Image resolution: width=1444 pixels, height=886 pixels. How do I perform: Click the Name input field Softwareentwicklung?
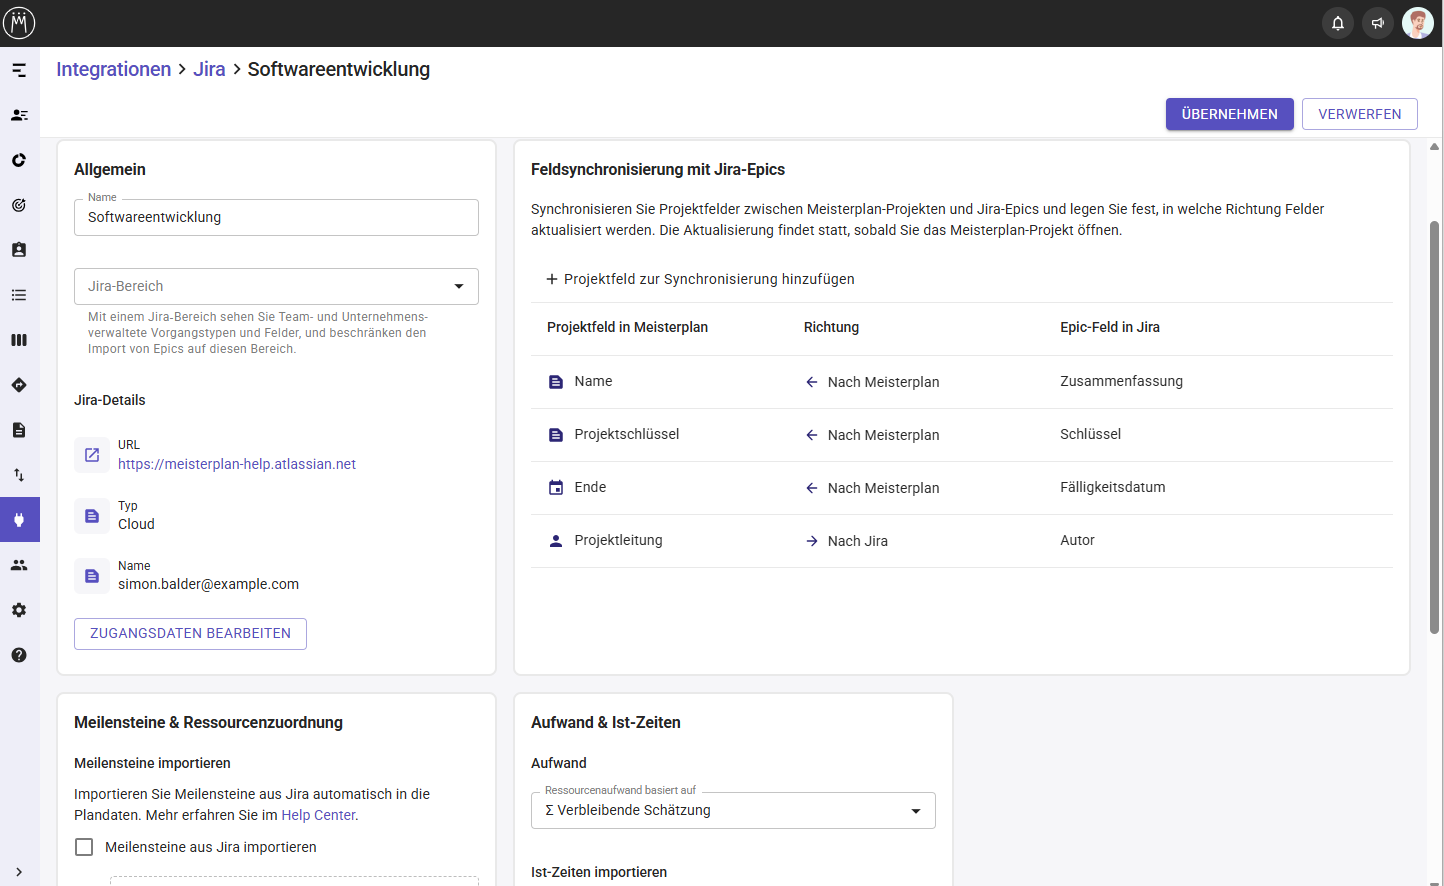tap(276, 217)
